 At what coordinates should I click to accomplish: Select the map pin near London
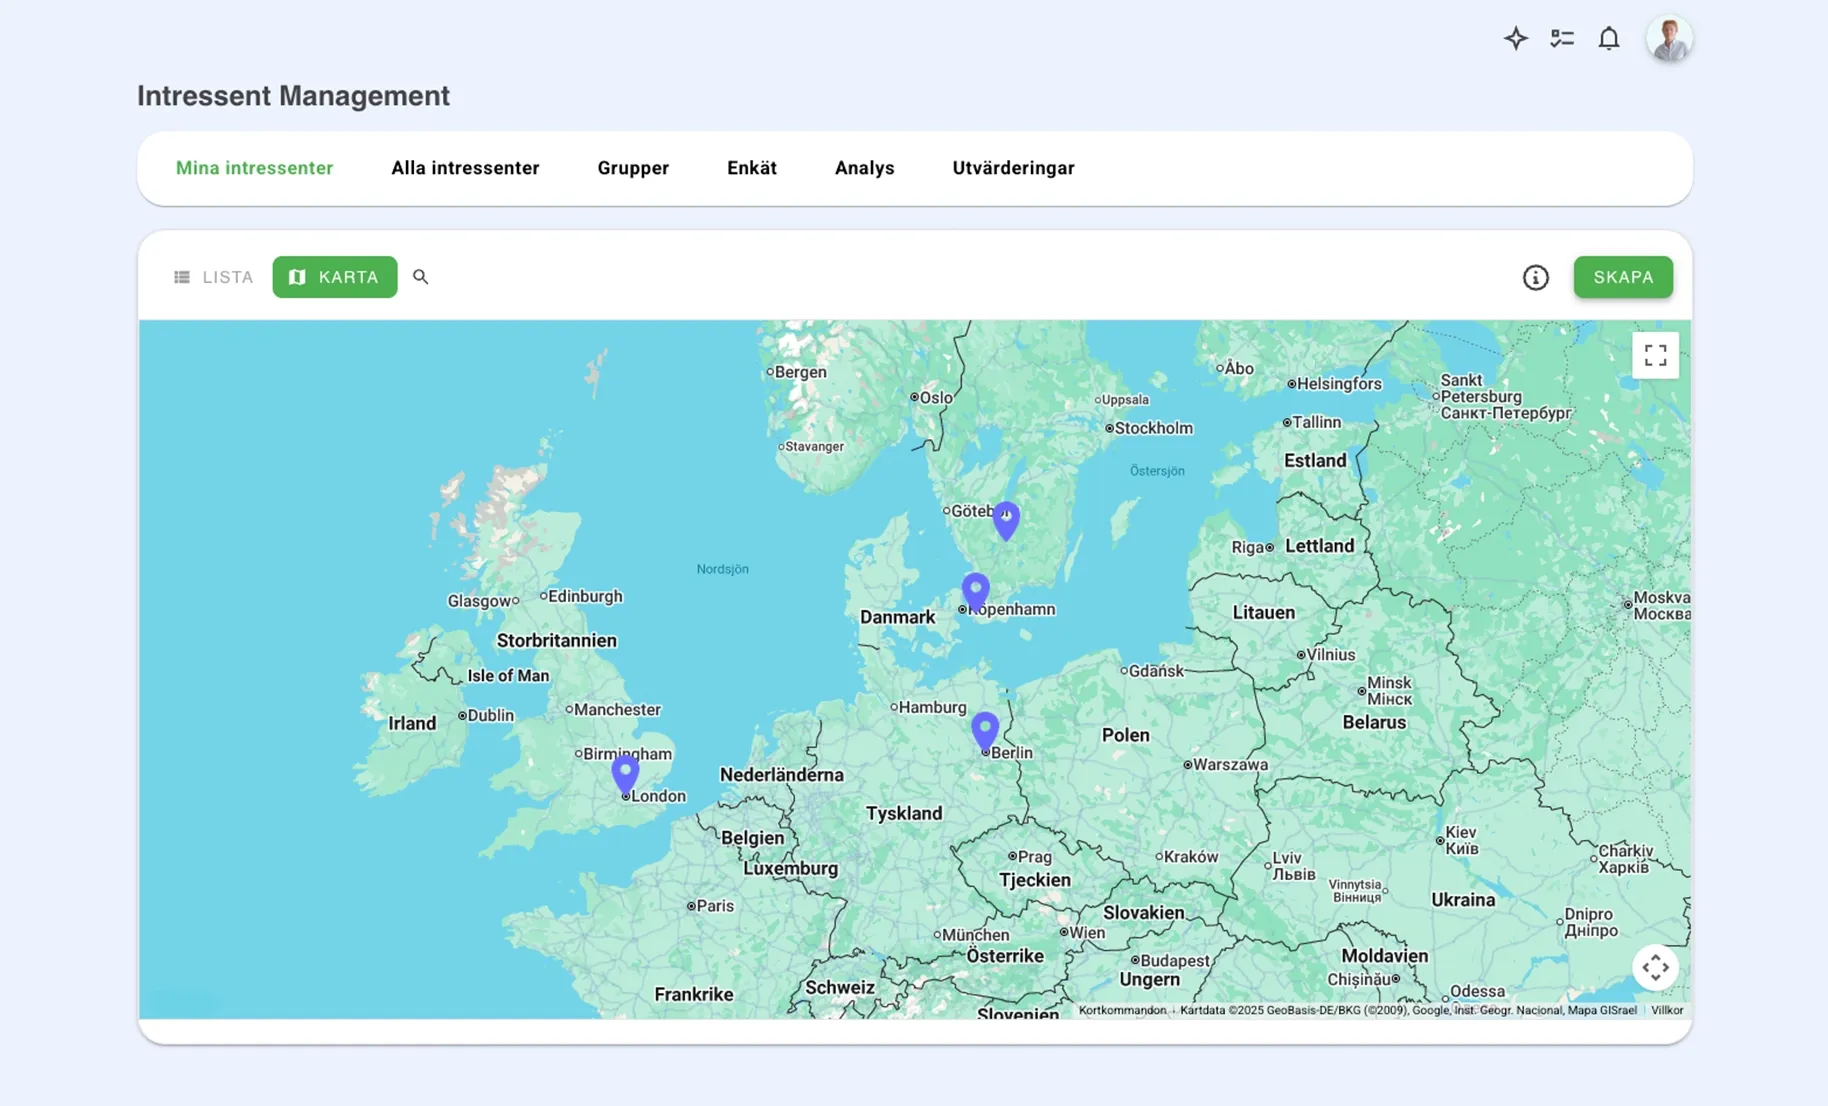(x=625, y=772)
